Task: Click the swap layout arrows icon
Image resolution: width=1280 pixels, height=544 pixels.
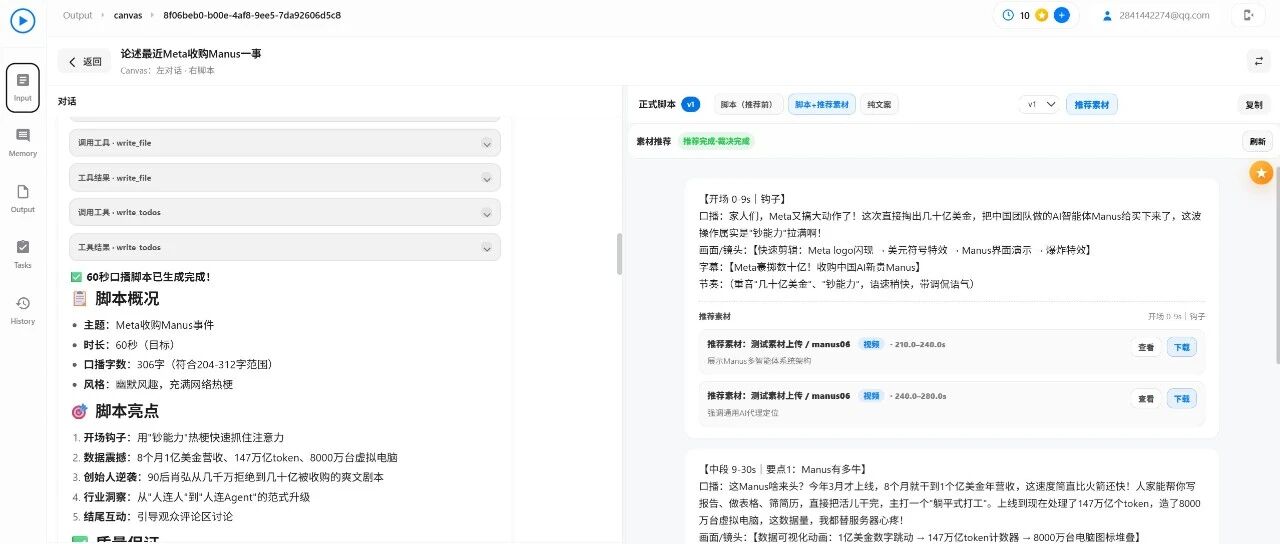Action: [x=1259, y=61]
